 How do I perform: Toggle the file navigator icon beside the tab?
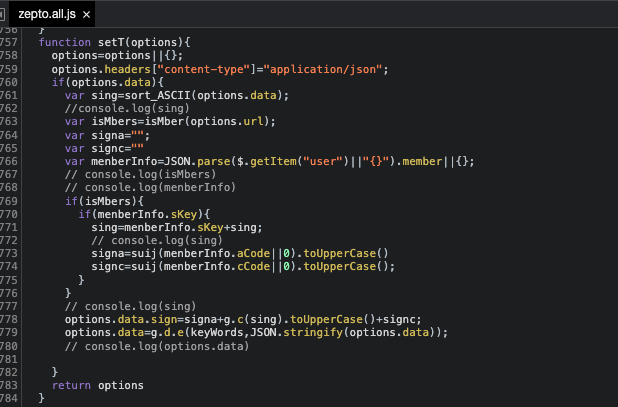coord(2,15)
